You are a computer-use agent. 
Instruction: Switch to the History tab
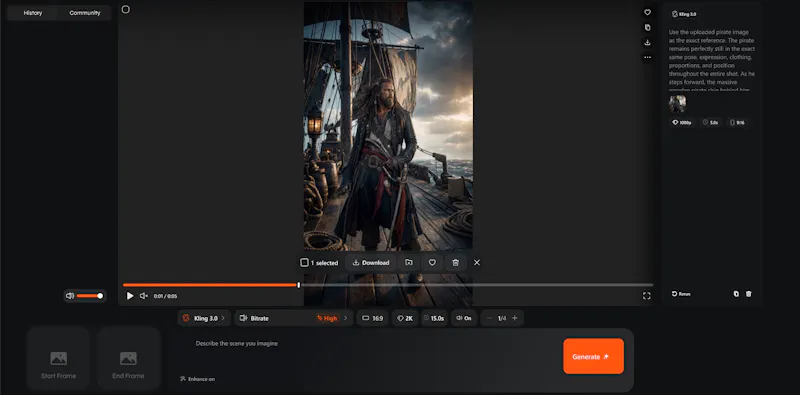(x=33, y=13)
